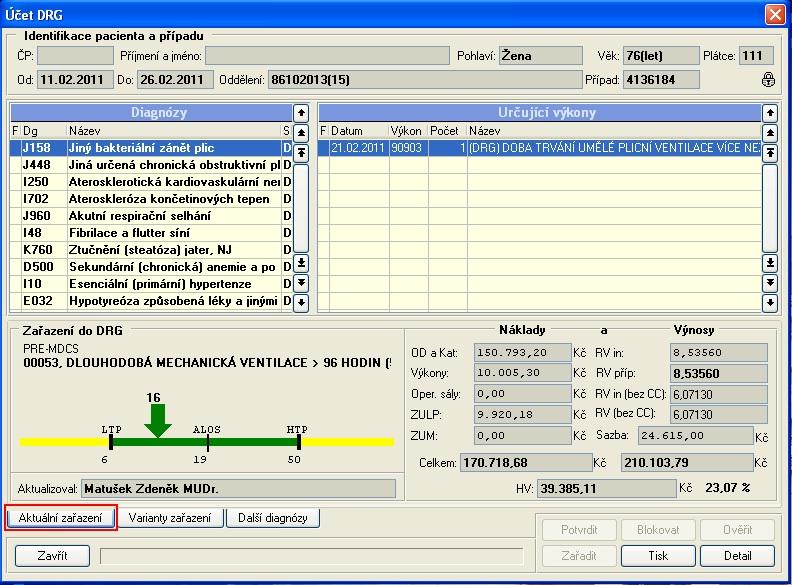Click the Od date field 11.02.2011
This screenshot has width=792, height=585.
click(75, 80)
